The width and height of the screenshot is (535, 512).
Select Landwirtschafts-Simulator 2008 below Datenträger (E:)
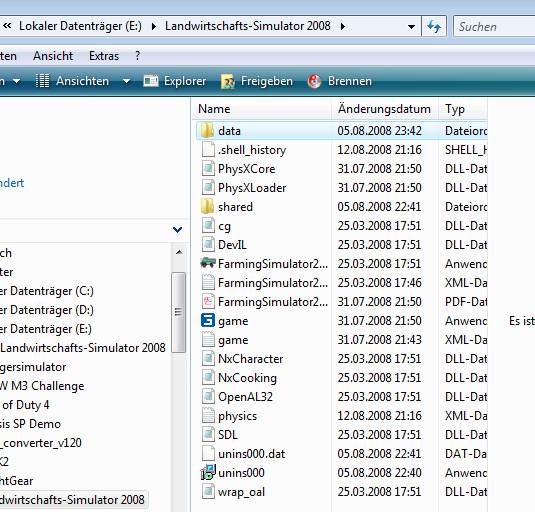pos(83,348)
